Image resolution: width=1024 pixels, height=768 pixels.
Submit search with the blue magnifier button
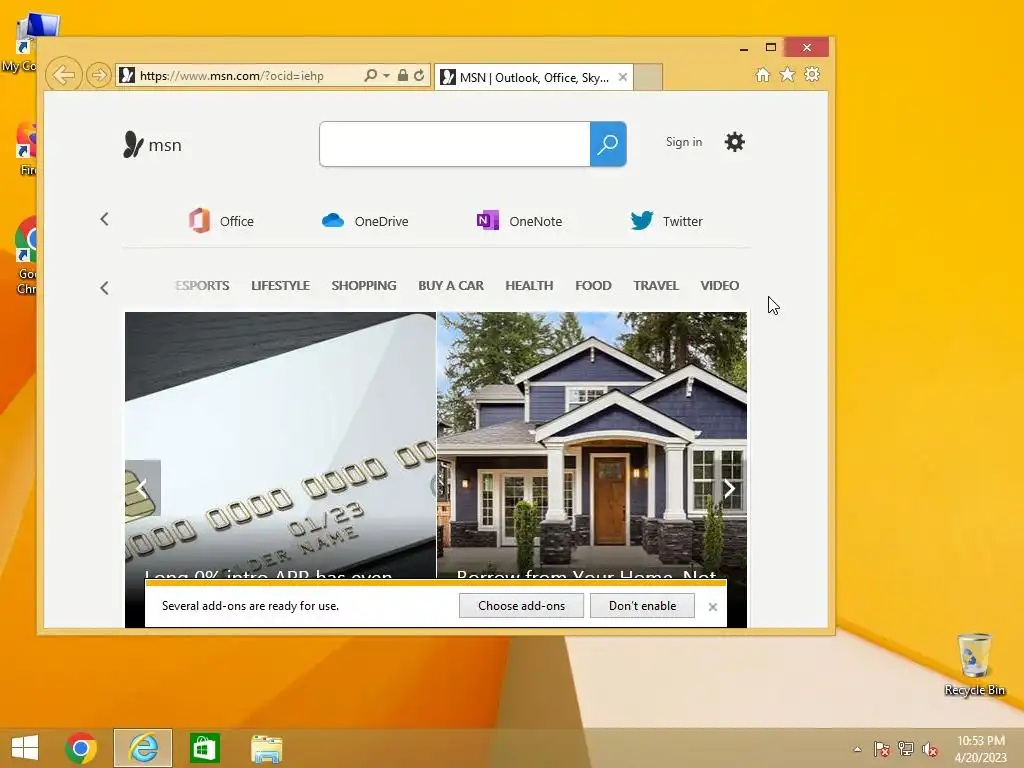[x=608, y=144]
